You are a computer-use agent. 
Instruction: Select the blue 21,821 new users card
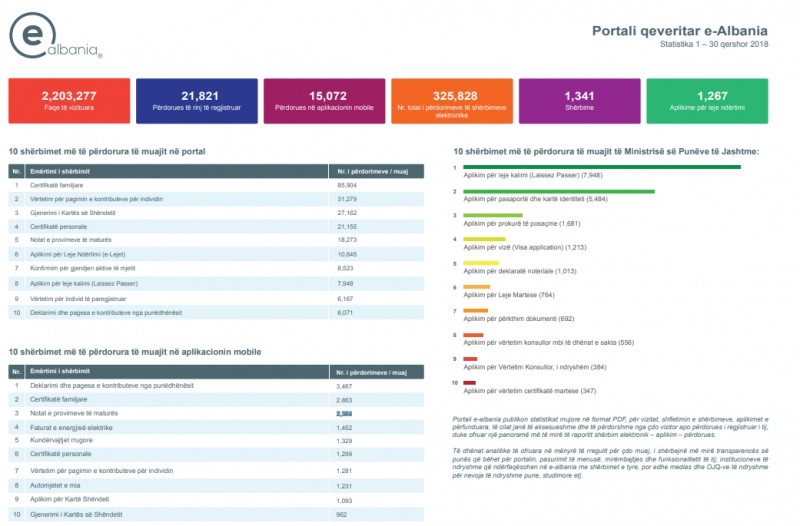(x=197, y=101)
